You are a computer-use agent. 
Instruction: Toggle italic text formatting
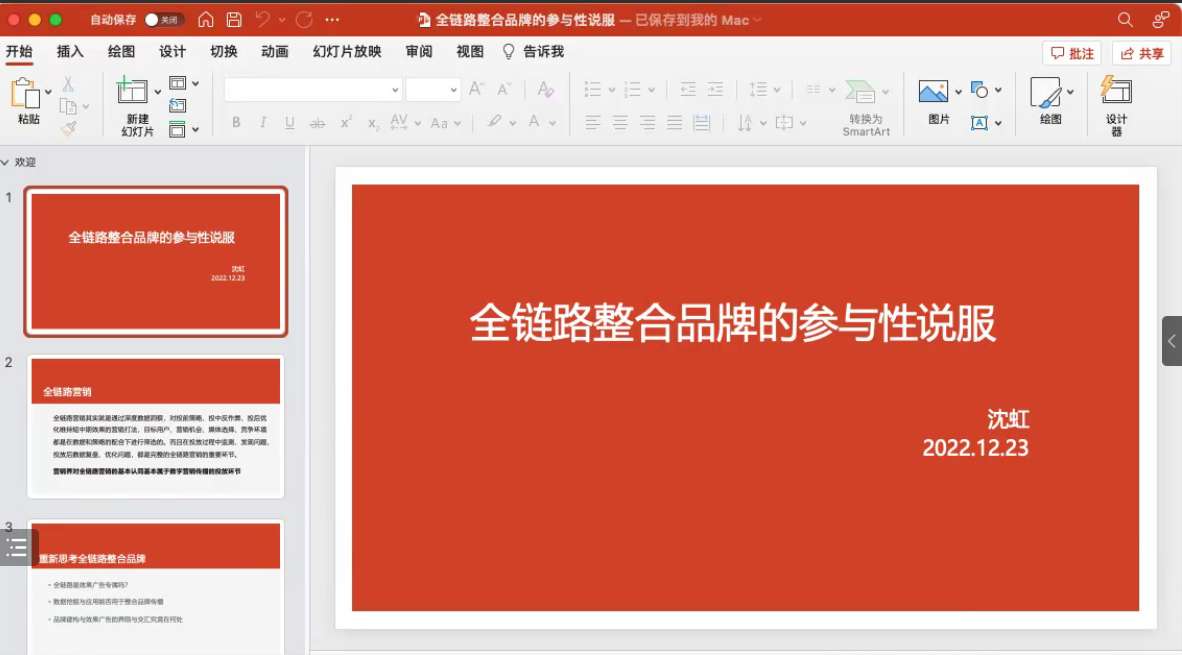pyautogui.click(x=263, y=123)
